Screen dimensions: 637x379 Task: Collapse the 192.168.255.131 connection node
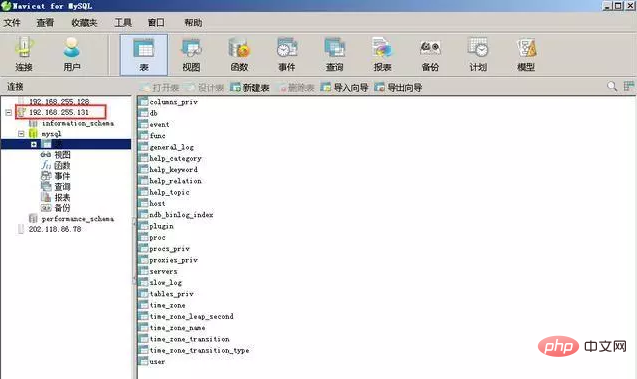[x=9, y=112]
